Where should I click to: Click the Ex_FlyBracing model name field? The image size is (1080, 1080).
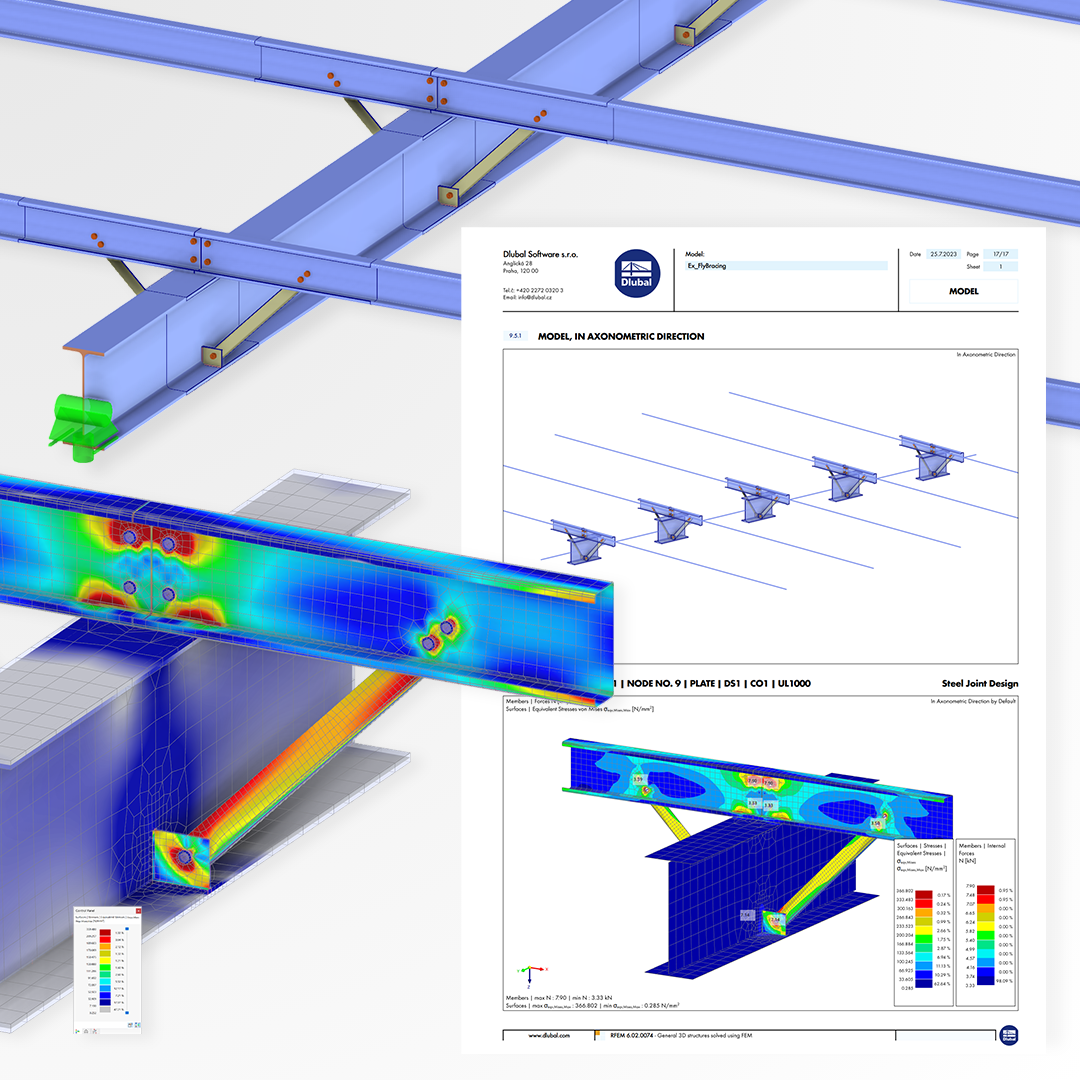click(786, 266)
